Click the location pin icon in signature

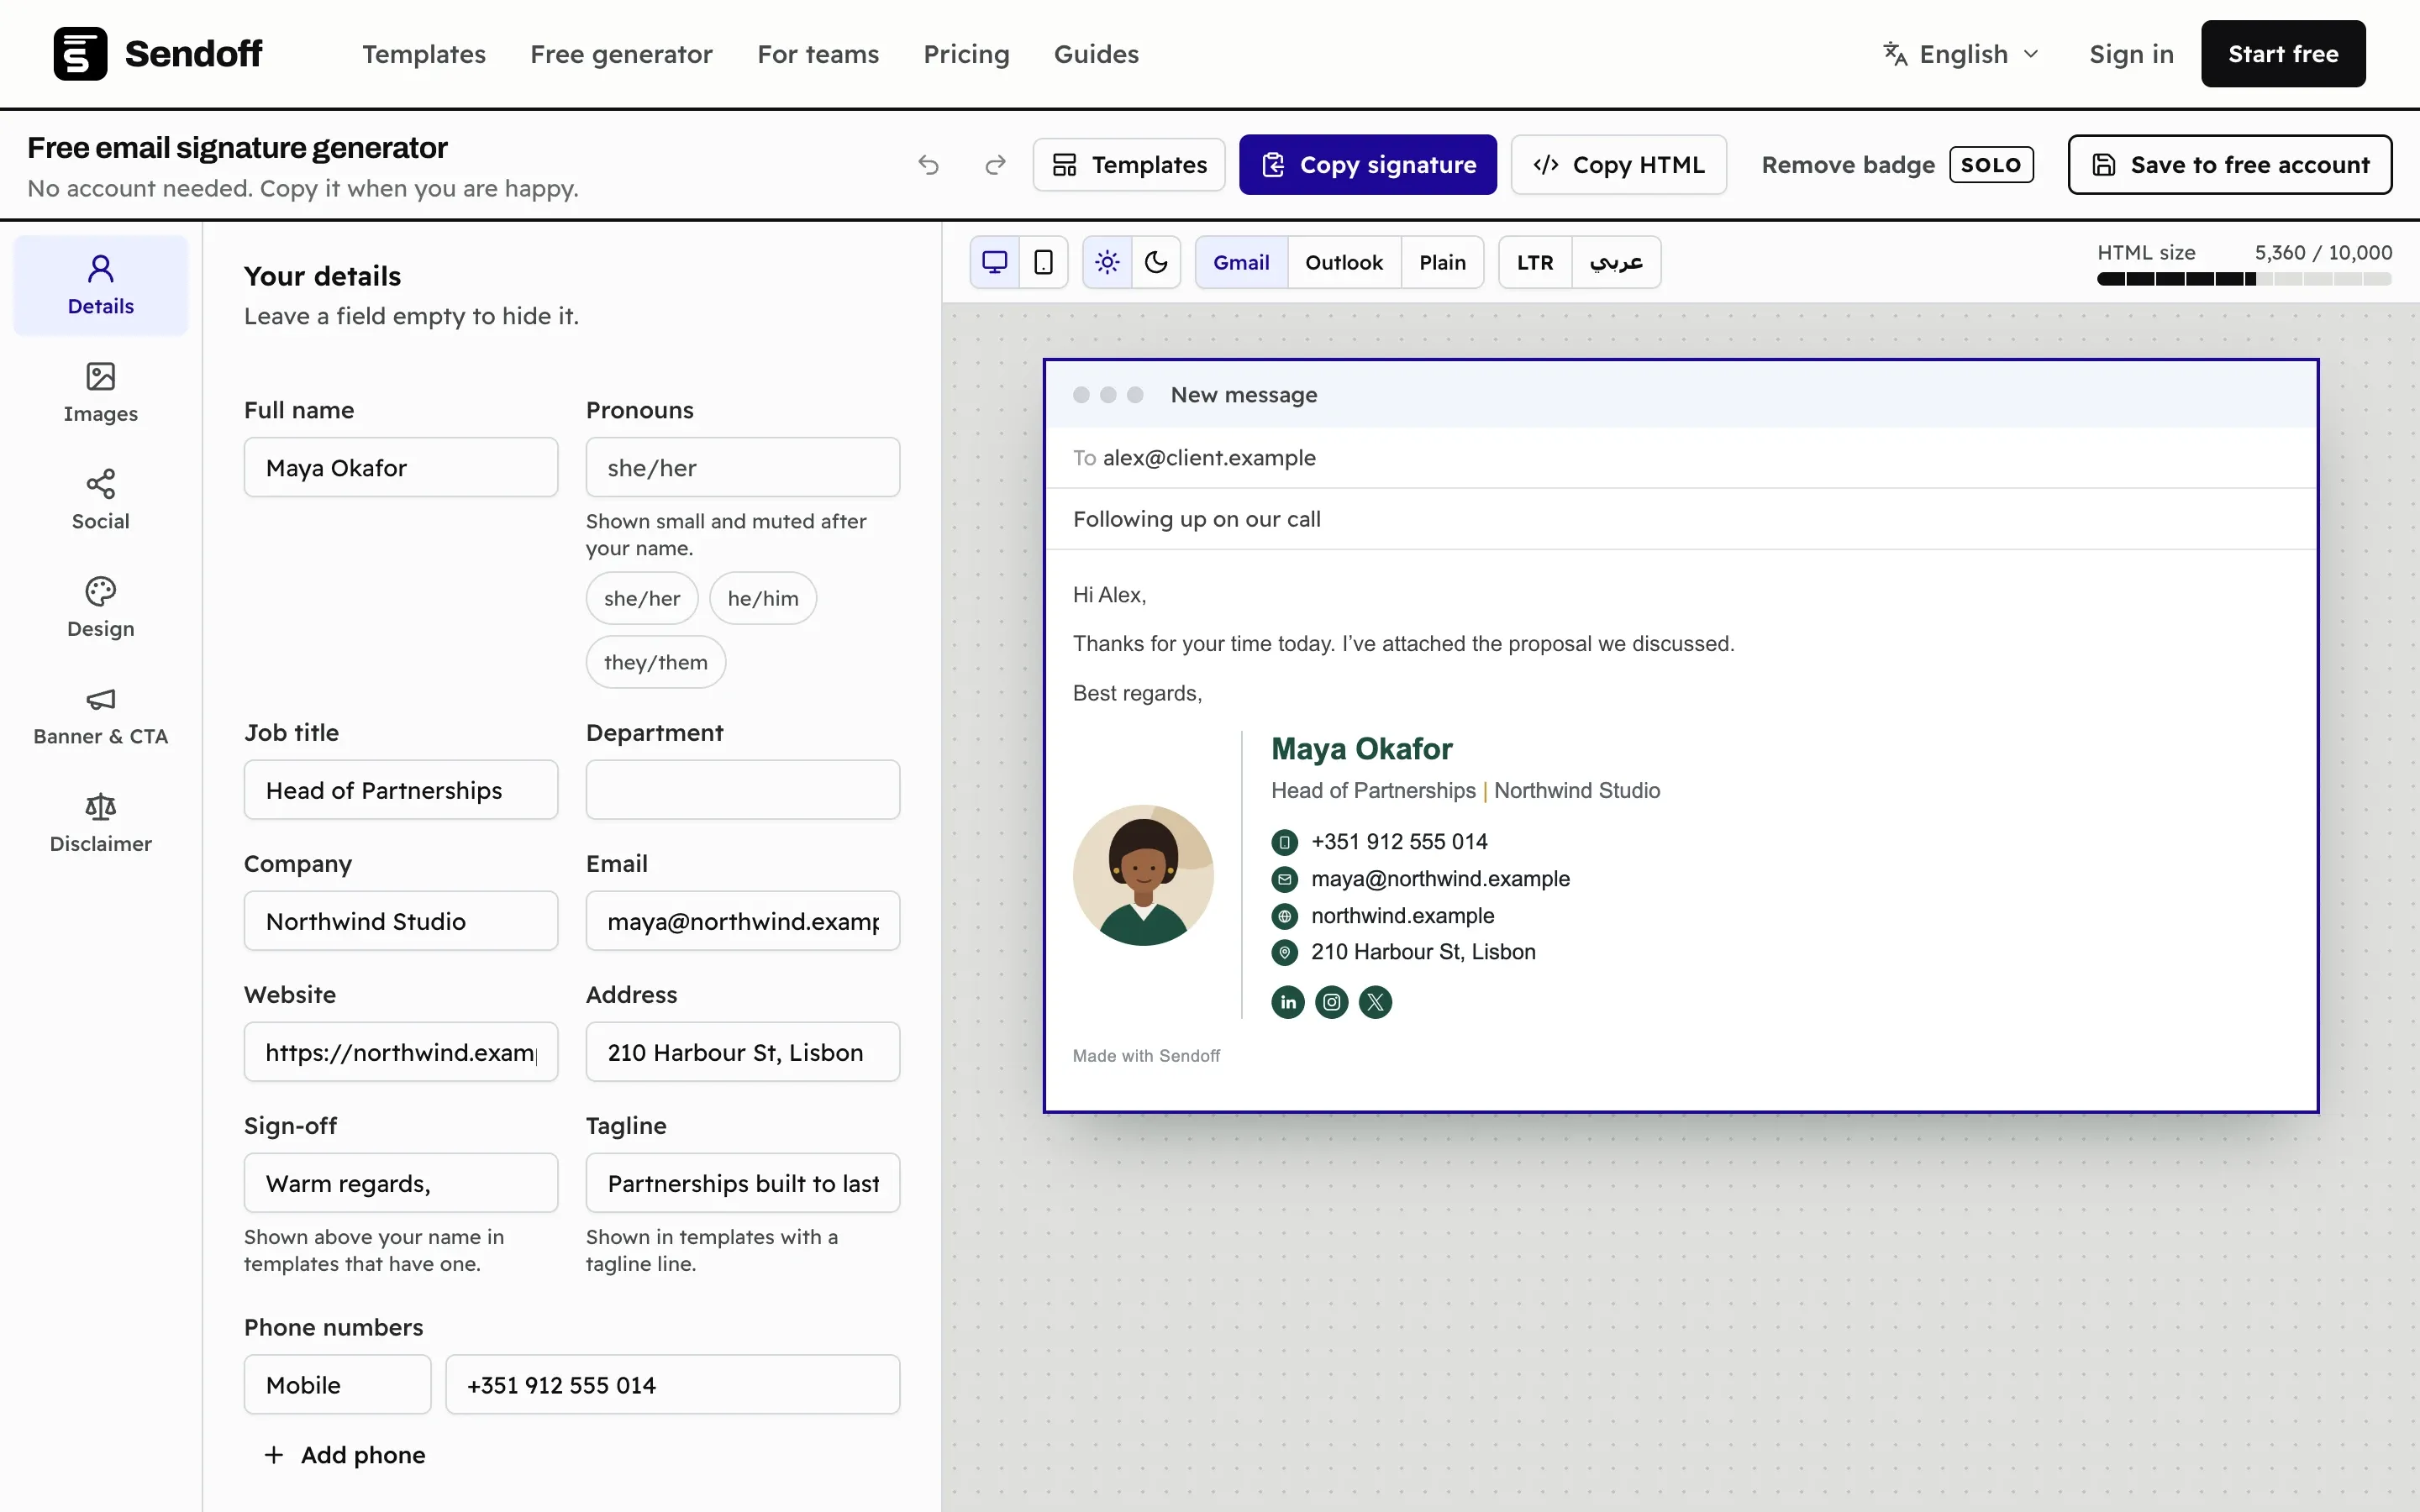[x=1285, y=953]
